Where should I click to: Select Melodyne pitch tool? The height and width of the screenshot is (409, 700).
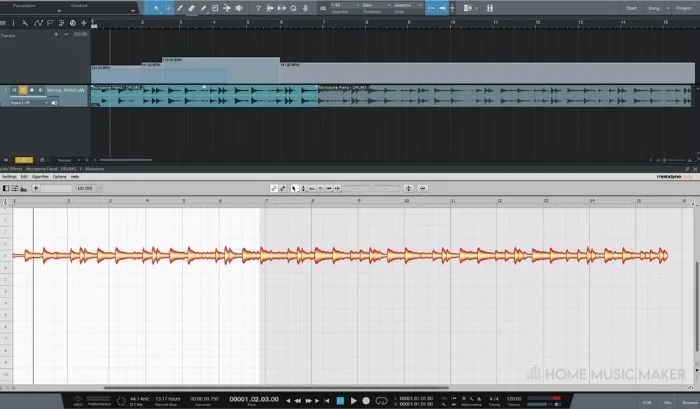303,188
